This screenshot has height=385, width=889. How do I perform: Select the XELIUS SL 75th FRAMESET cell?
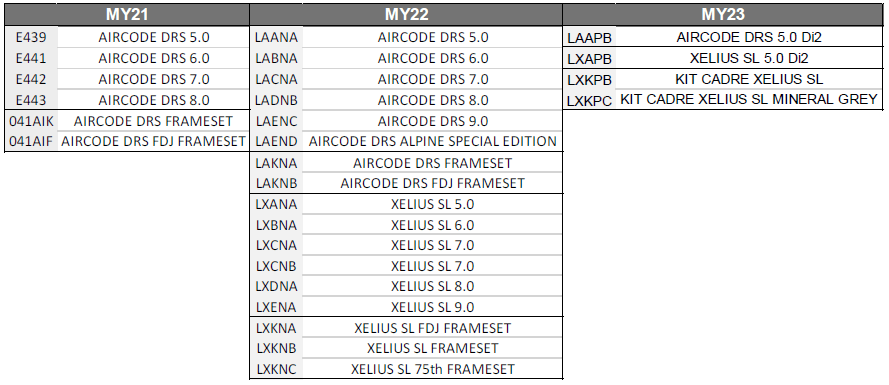click(x=433, y=369)
